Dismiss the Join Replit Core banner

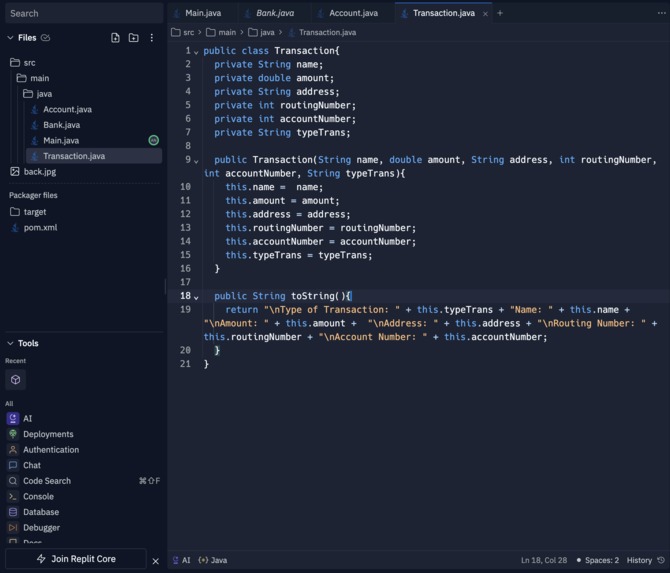point(156,561)
